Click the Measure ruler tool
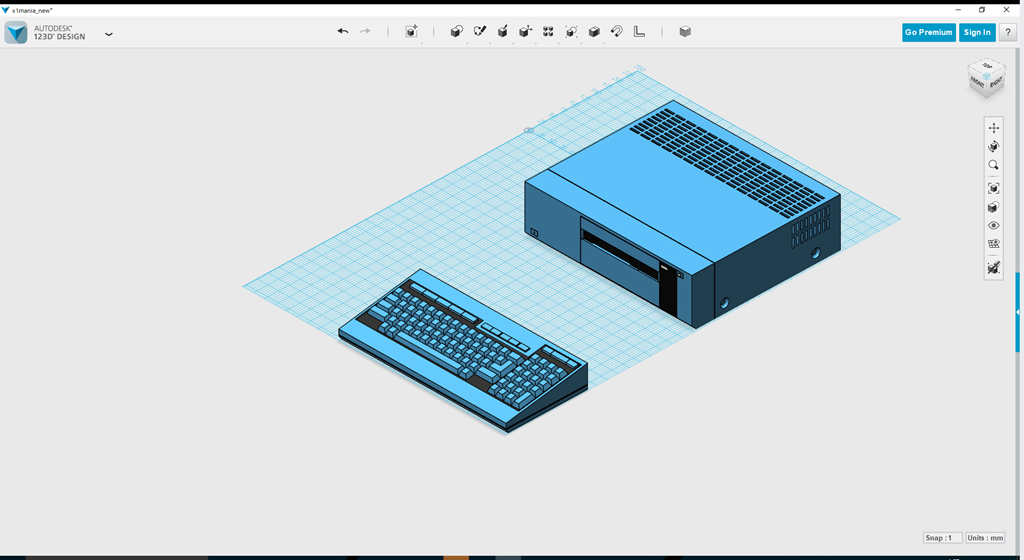The width and height of the screenshot is (1024, 560). coord(640,32)
